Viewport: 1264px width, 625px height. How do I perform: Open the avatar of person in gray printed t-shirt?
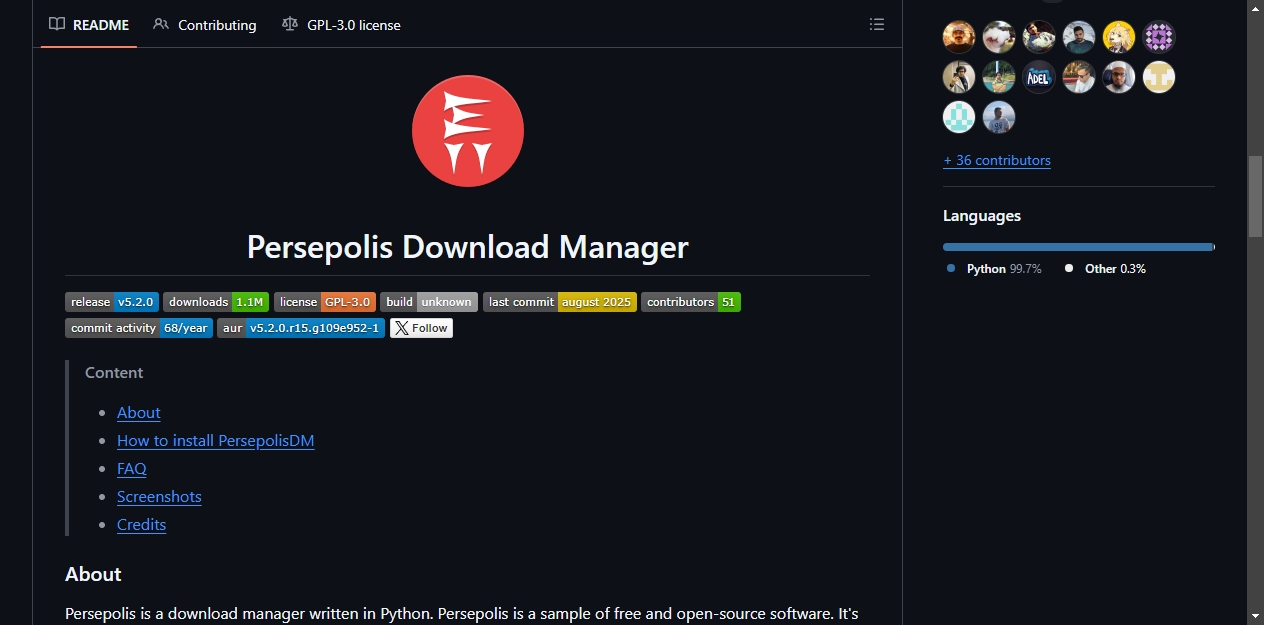999,117
